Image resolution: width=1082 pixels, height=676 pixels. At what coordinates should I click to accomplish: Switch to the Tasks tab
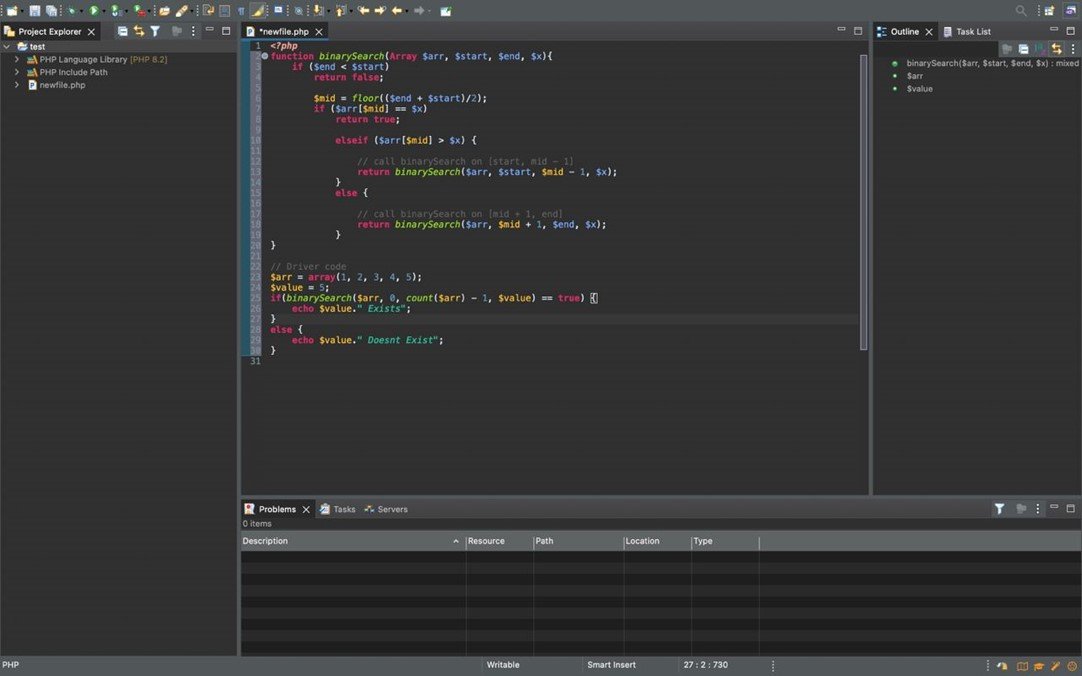point(337,509)
